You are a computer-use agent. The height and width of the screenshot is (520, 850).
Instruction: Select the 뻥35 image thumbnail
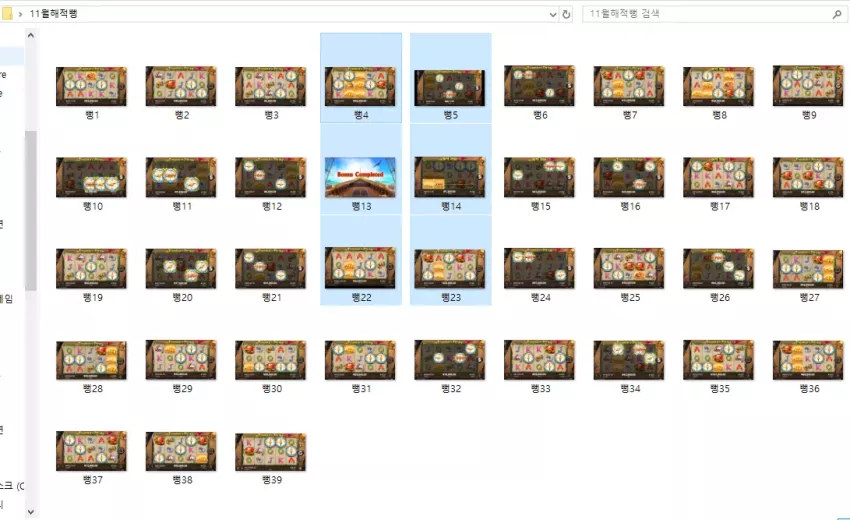[718, 359]
